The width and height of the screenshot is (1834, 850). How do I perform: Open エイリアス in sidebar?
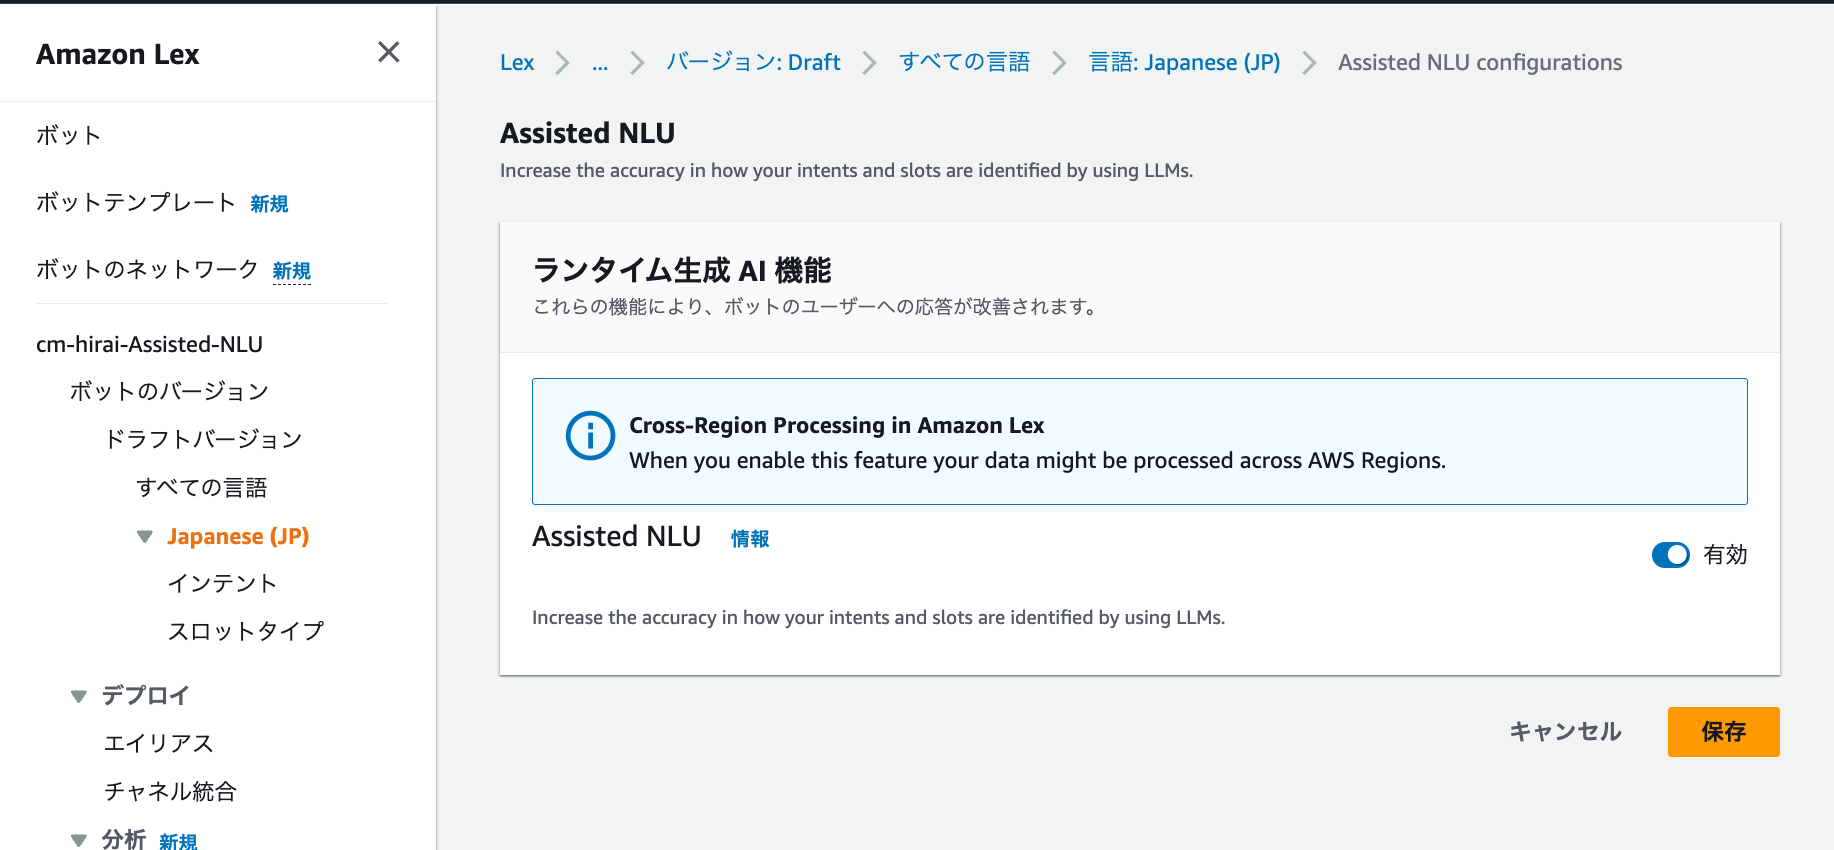[x=159, y=743]
